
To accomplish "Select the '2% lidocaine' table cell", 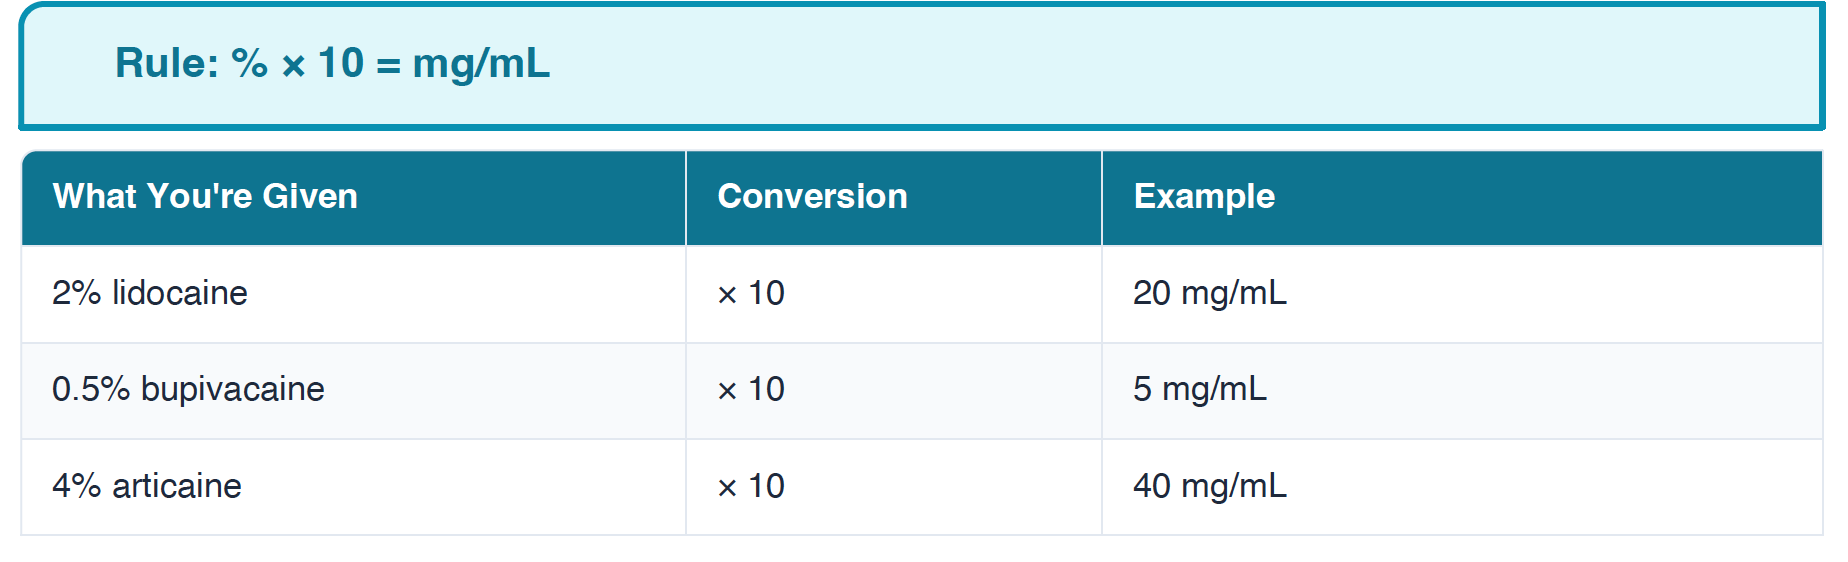I will pyautogui.click(x=150, y=293).
